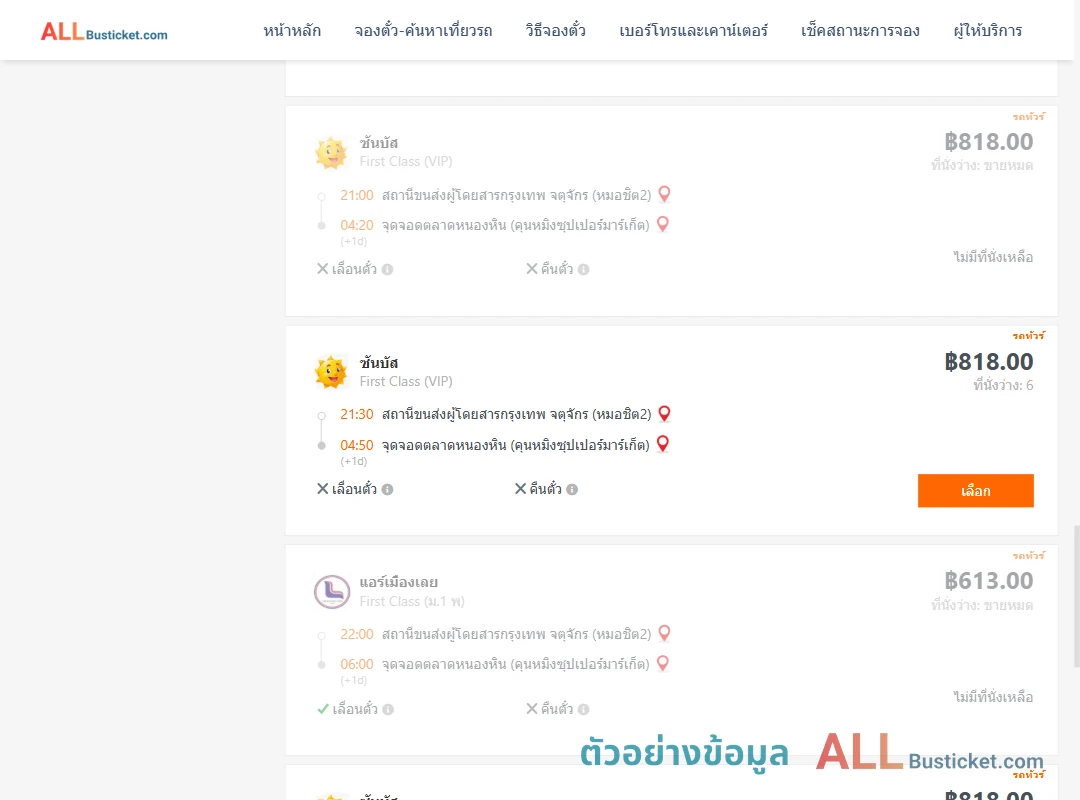Click รถทัวร์ tag on แอร์เมืองเลย card
The width and height of the screenshot is (1080, 800).
point(1028,555)
